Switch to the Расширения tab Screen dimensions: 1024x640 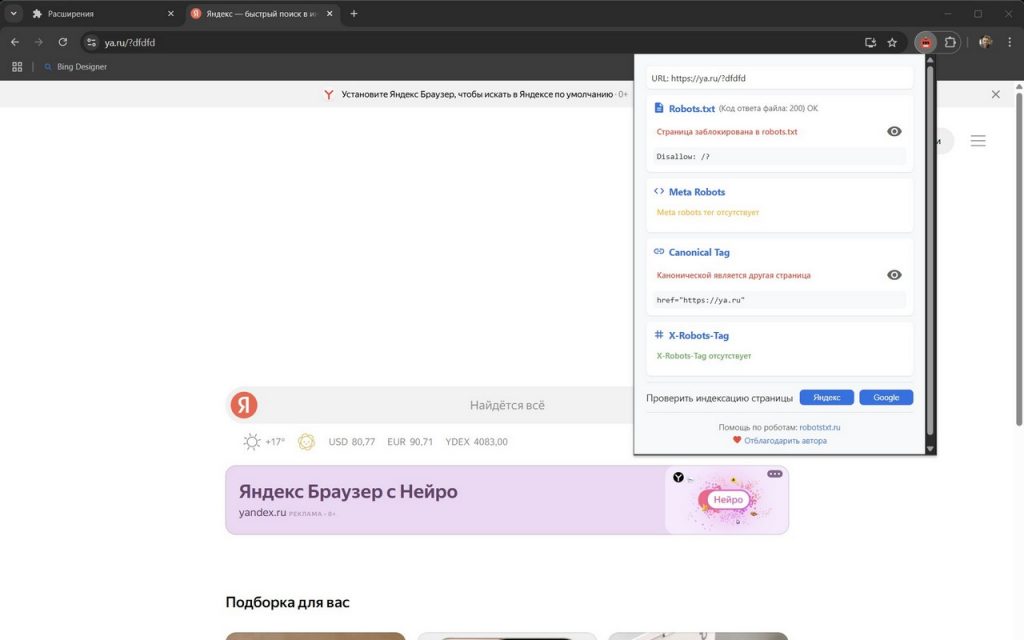click(104, 13)
